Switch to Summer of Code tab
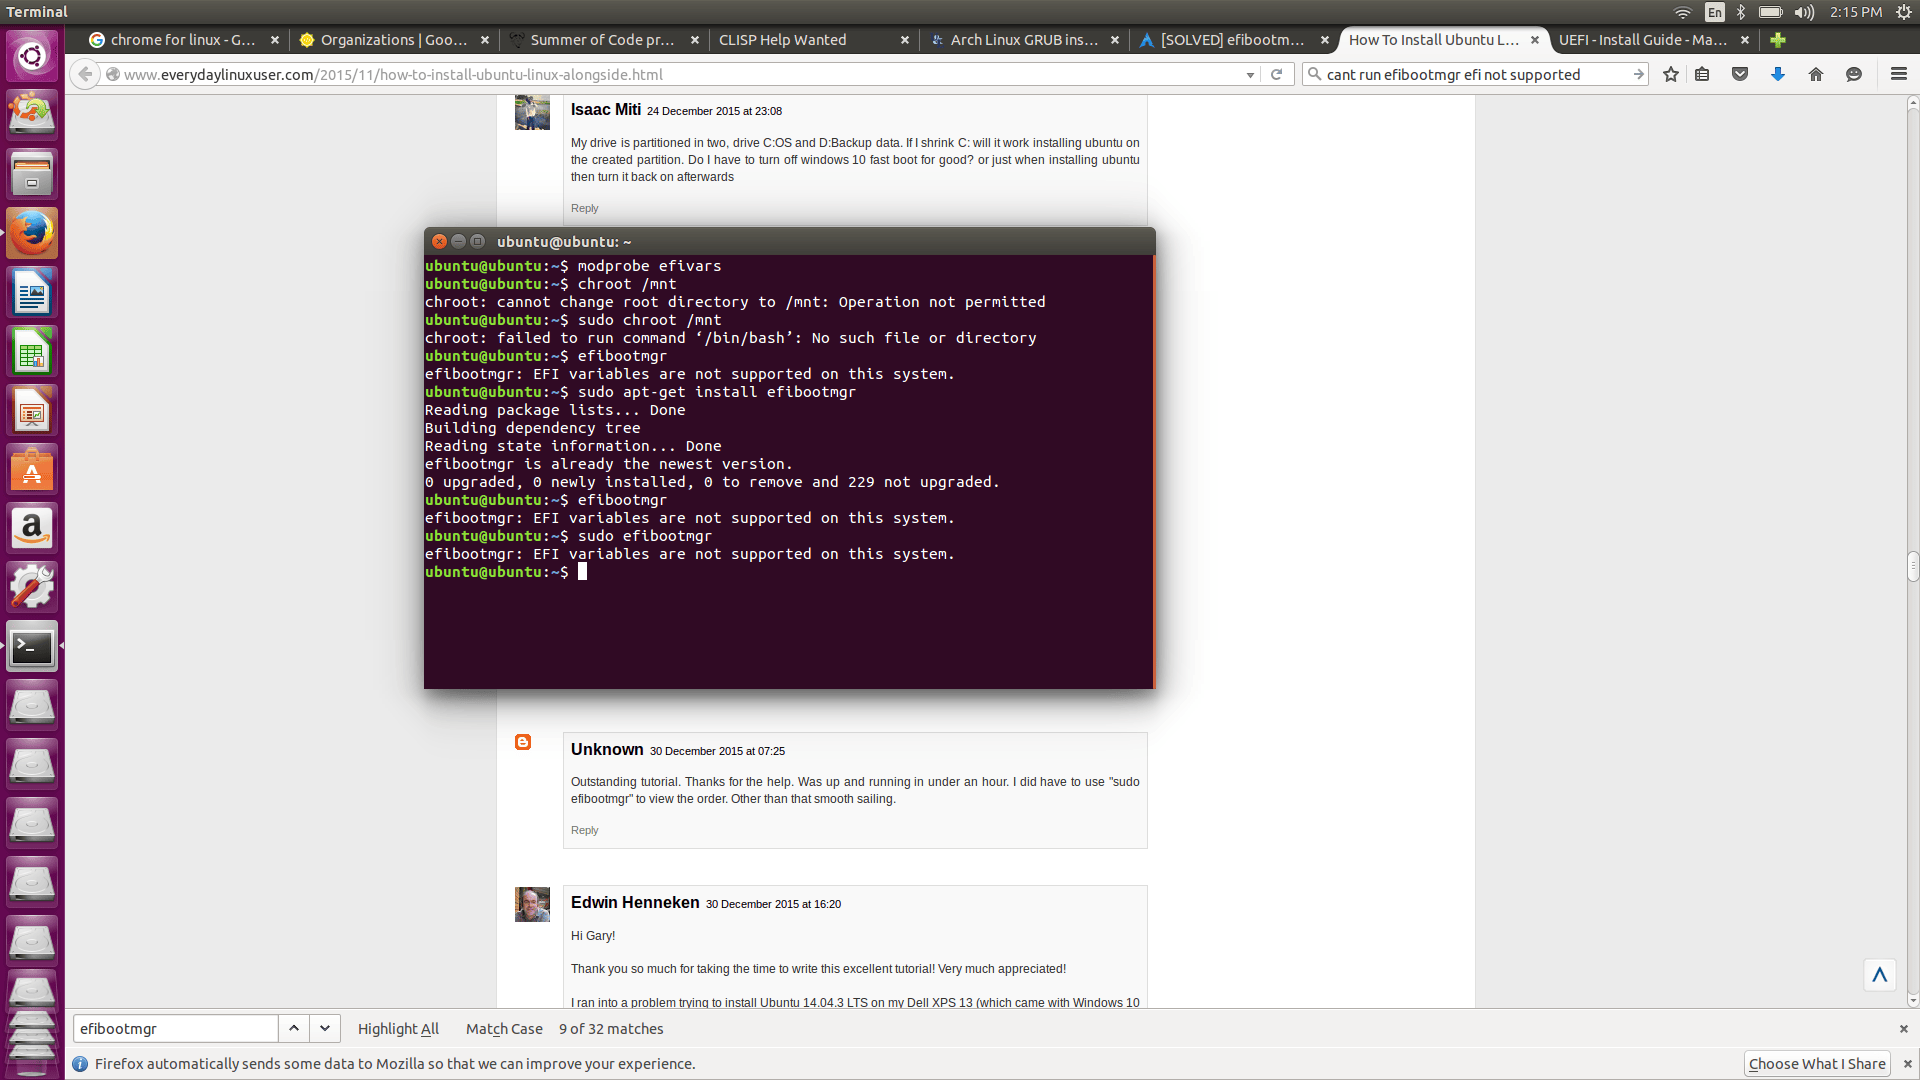 603,40
